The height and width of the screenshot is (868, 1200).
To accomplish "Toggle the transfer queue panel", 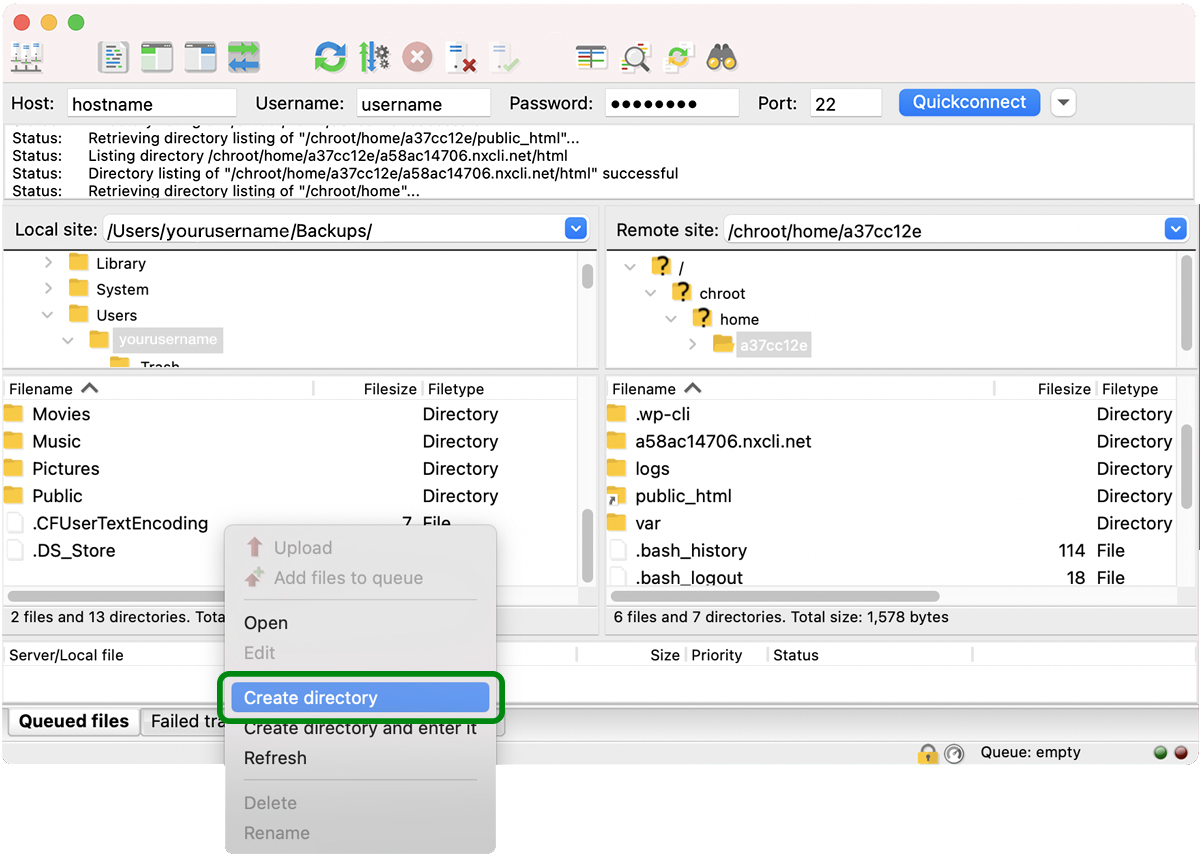I will 244,57.
